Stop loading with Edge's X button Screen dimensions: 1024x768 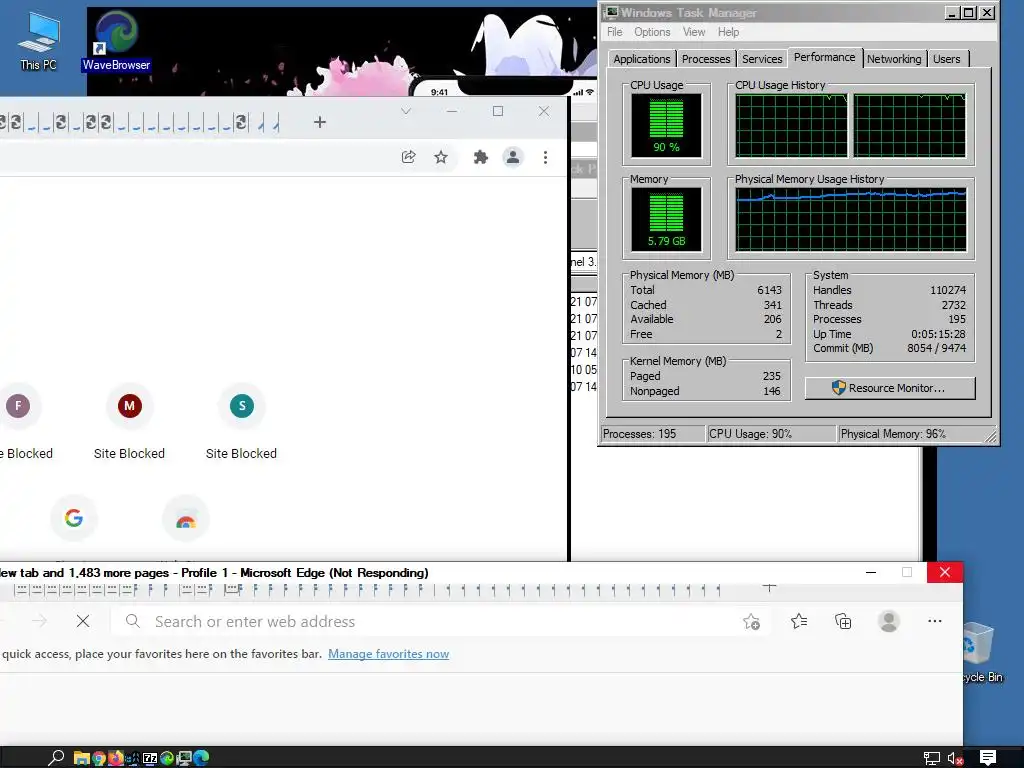coord(83,621)
